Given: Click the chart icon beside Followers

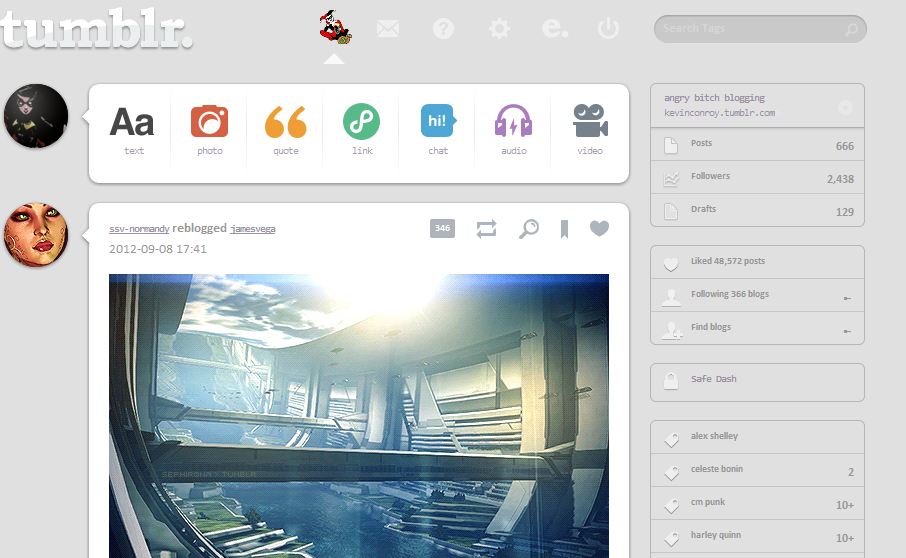Looking at the screenshot, I should (671, 179).
